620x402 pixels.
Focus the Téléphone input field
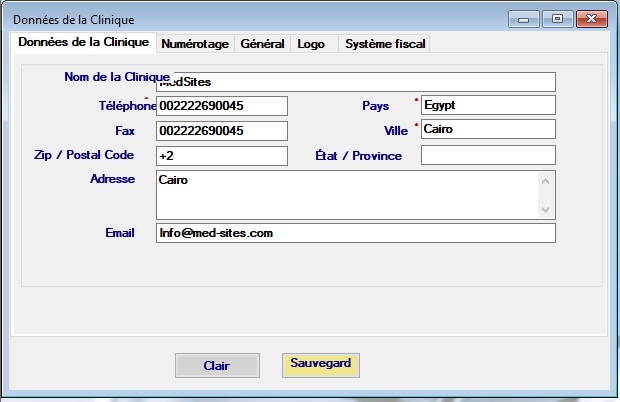coord(221,105)
